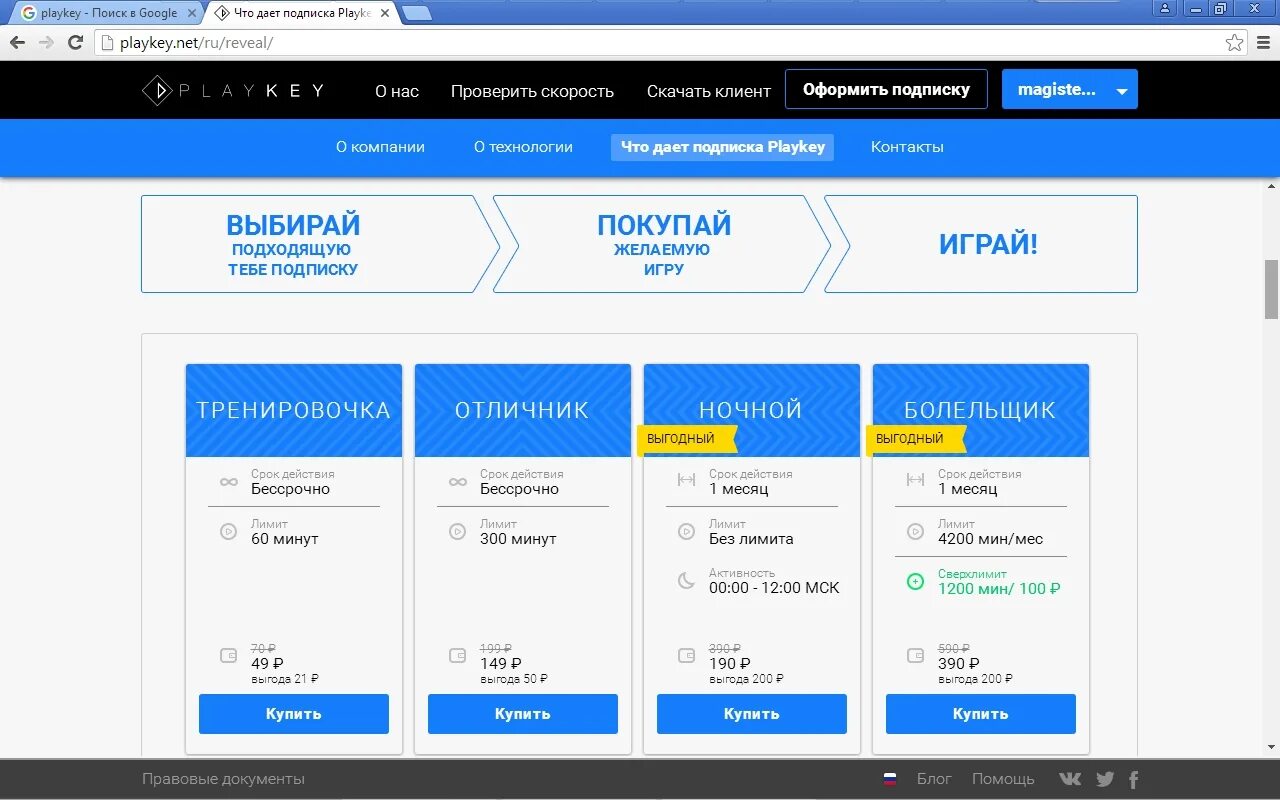Click the Оформить подписку button
This screenshot has height=800, width=1280.
pyautogui.click(x=886, y=89)
